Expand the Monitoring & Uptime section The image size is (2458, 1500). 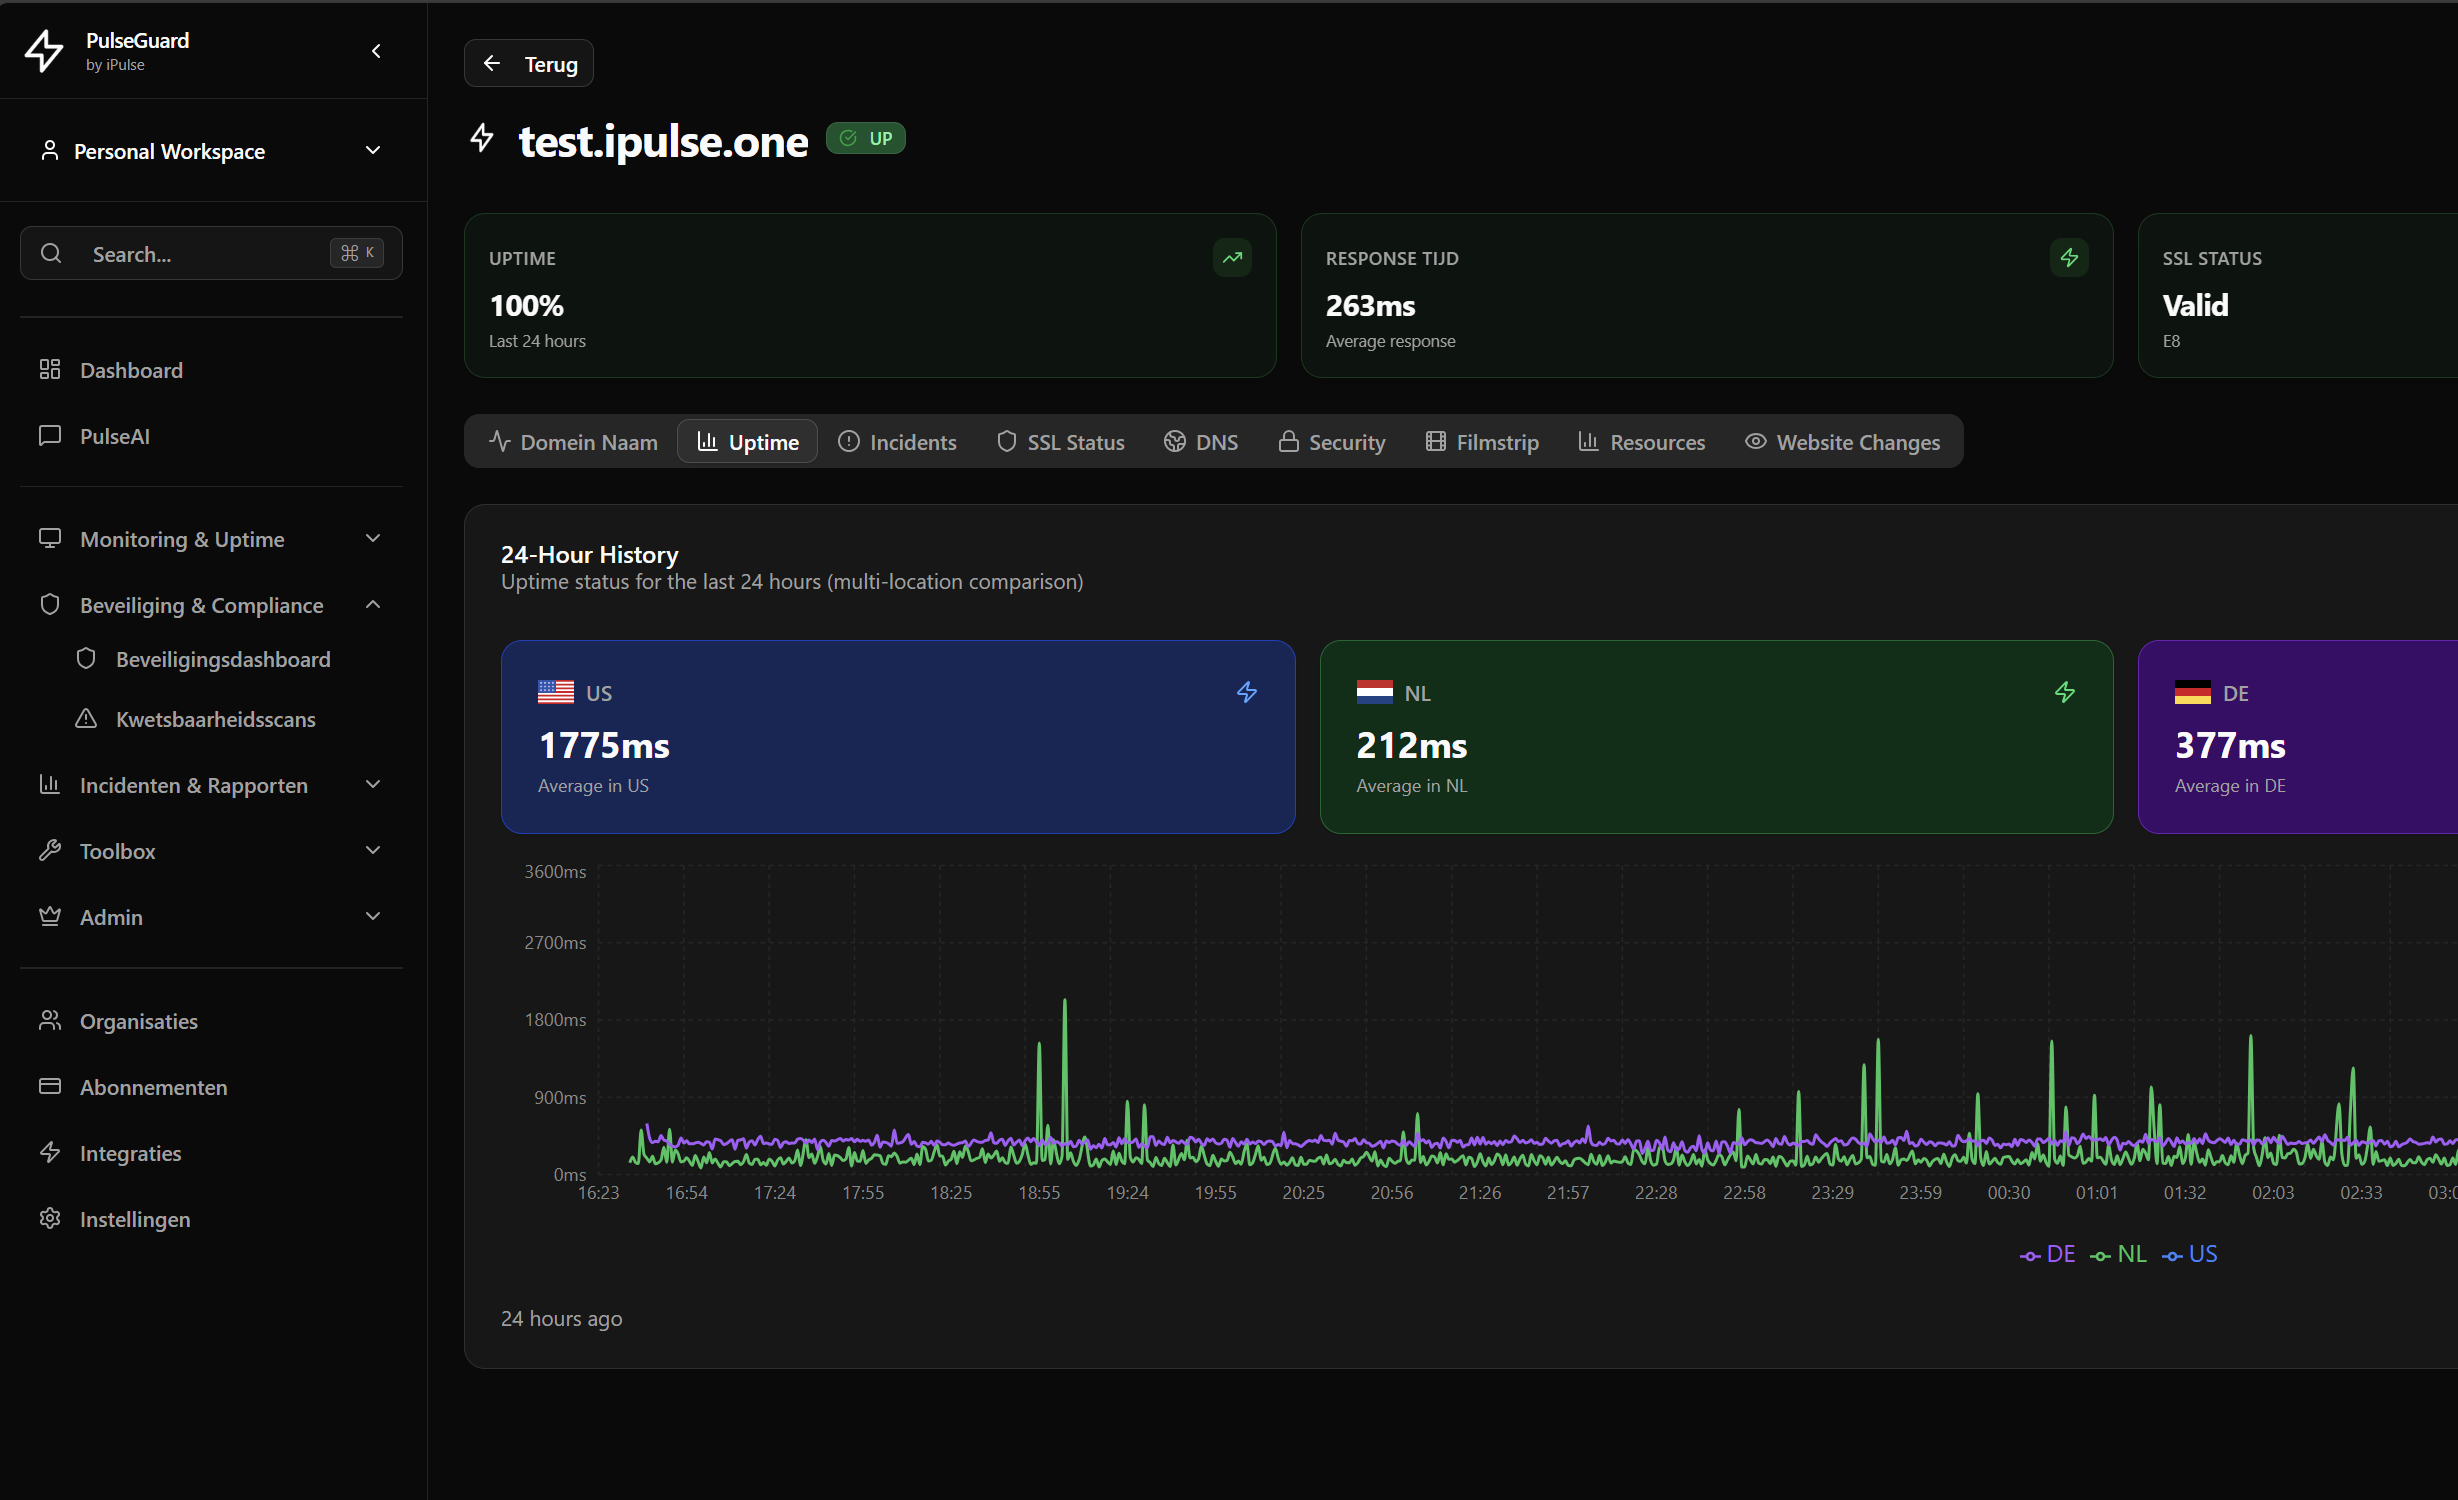[x=212, y=539]
